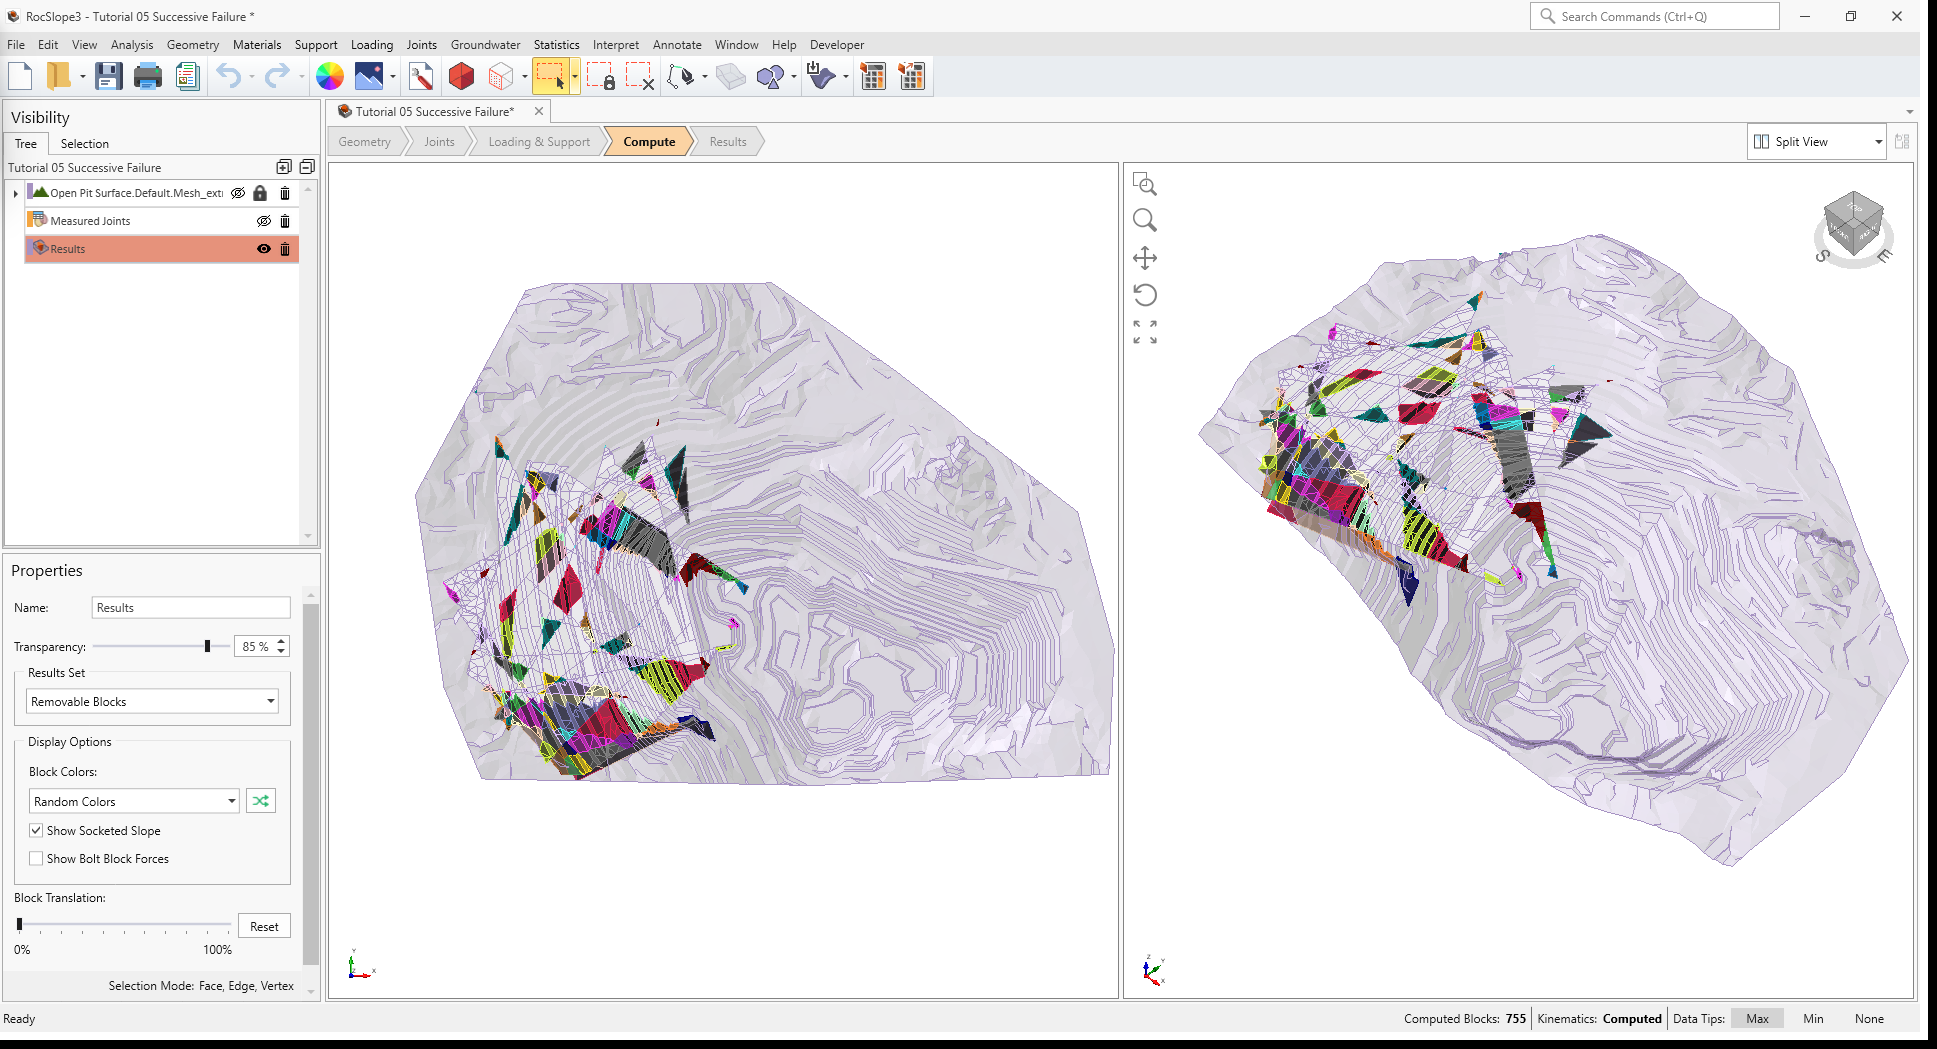The image size is (1937, 1049).
Task: Open the Split View dropdown
Action: coord(1817,142)
